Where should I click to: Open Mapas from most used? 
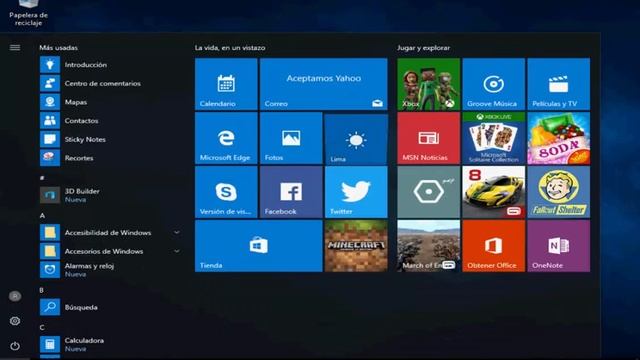(x=110, y=102)
